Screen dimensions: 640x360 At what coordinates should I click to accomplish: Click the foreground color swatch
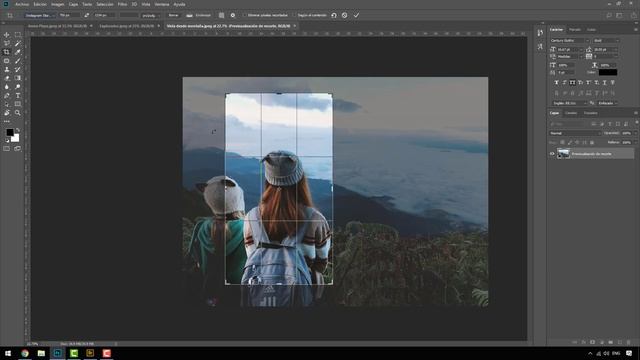click(9, 132)
